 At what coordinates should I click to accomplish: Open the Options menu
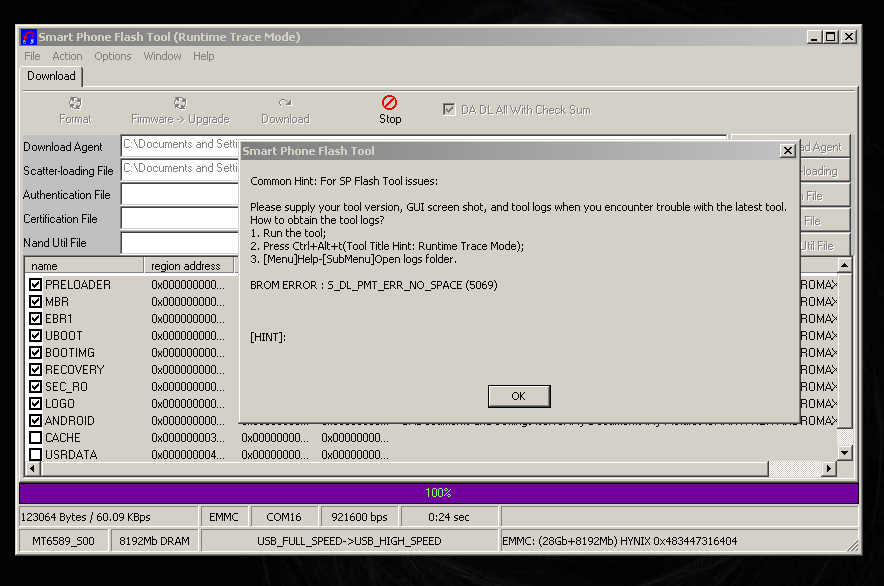[x=113, y=57]
